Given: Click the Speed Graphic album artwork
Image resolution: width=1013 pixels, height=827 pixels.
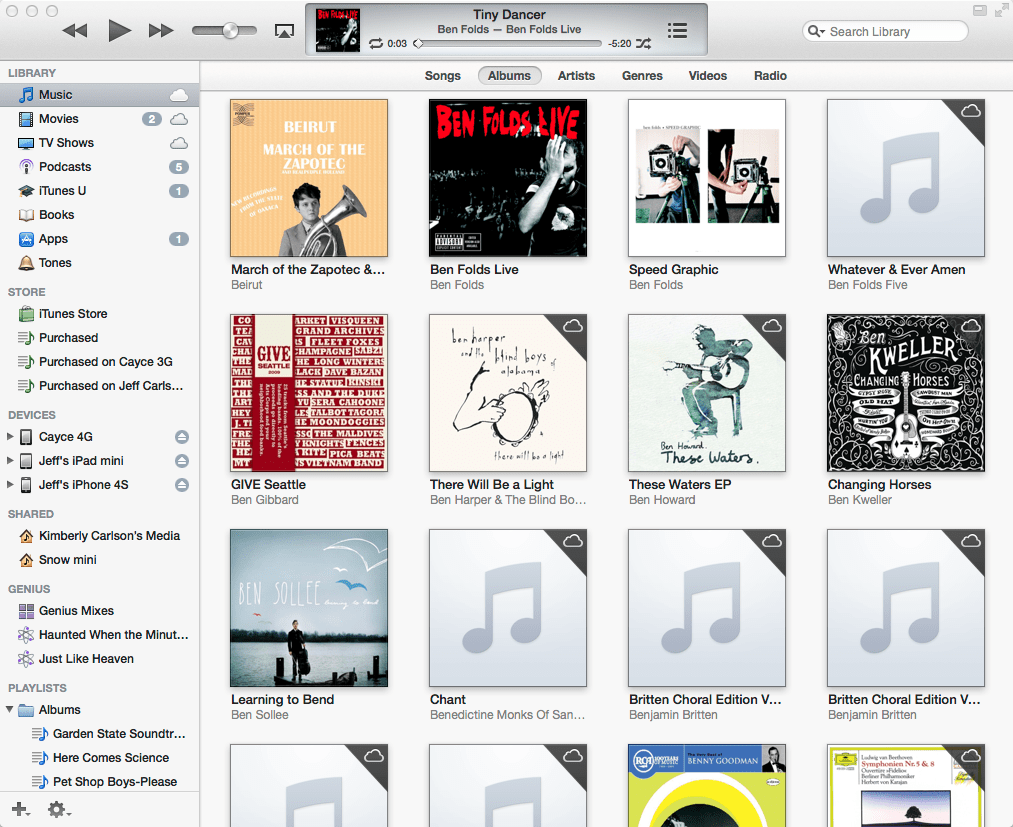Looking at the screenshot, I should [x=706, y=176].
